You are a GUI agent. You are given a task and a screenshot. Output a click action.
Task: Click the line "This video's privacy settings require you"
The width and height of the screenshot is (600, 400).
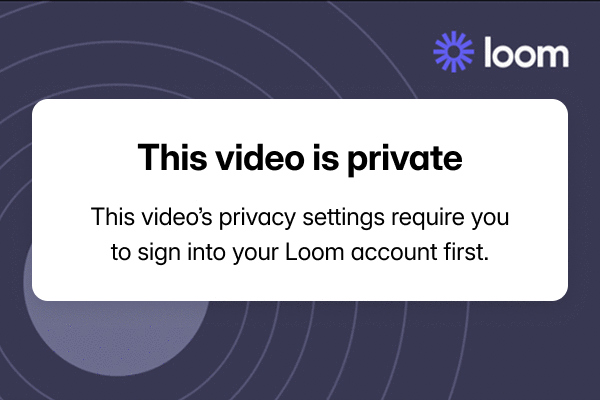click(x=300, y=217)
